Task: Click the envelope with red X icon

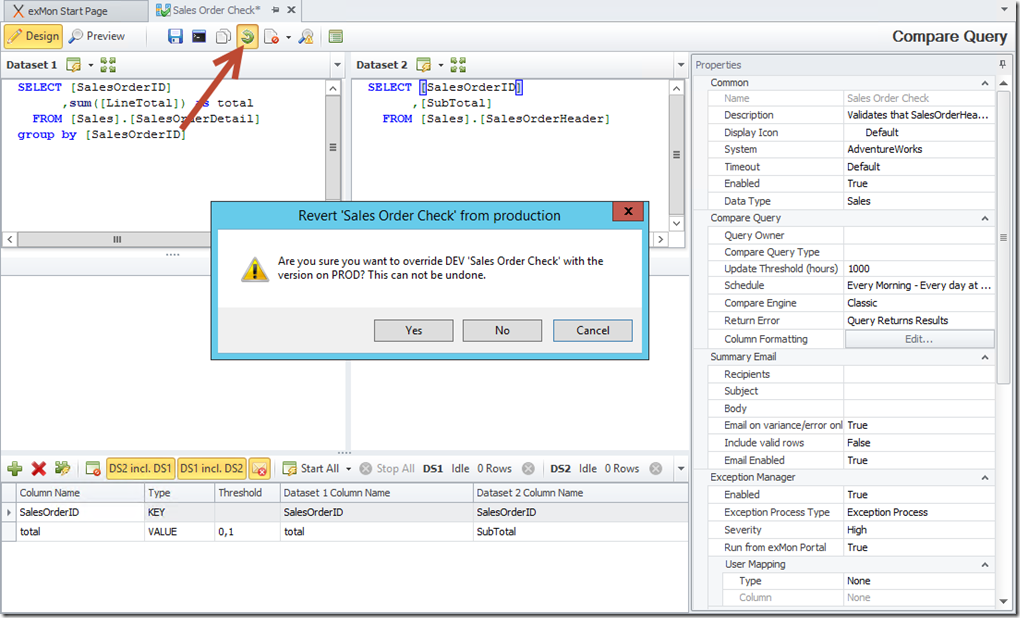Action: pos(260,468)
